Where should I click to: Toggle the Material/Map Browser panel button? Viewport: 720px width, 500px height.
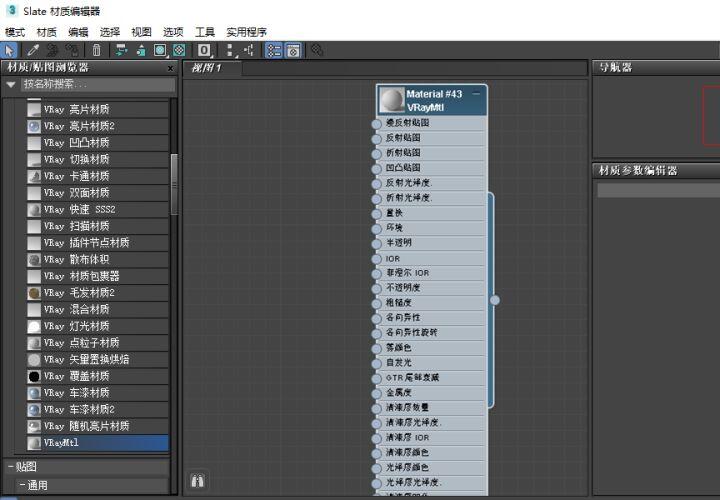click(x=274, y=51)
